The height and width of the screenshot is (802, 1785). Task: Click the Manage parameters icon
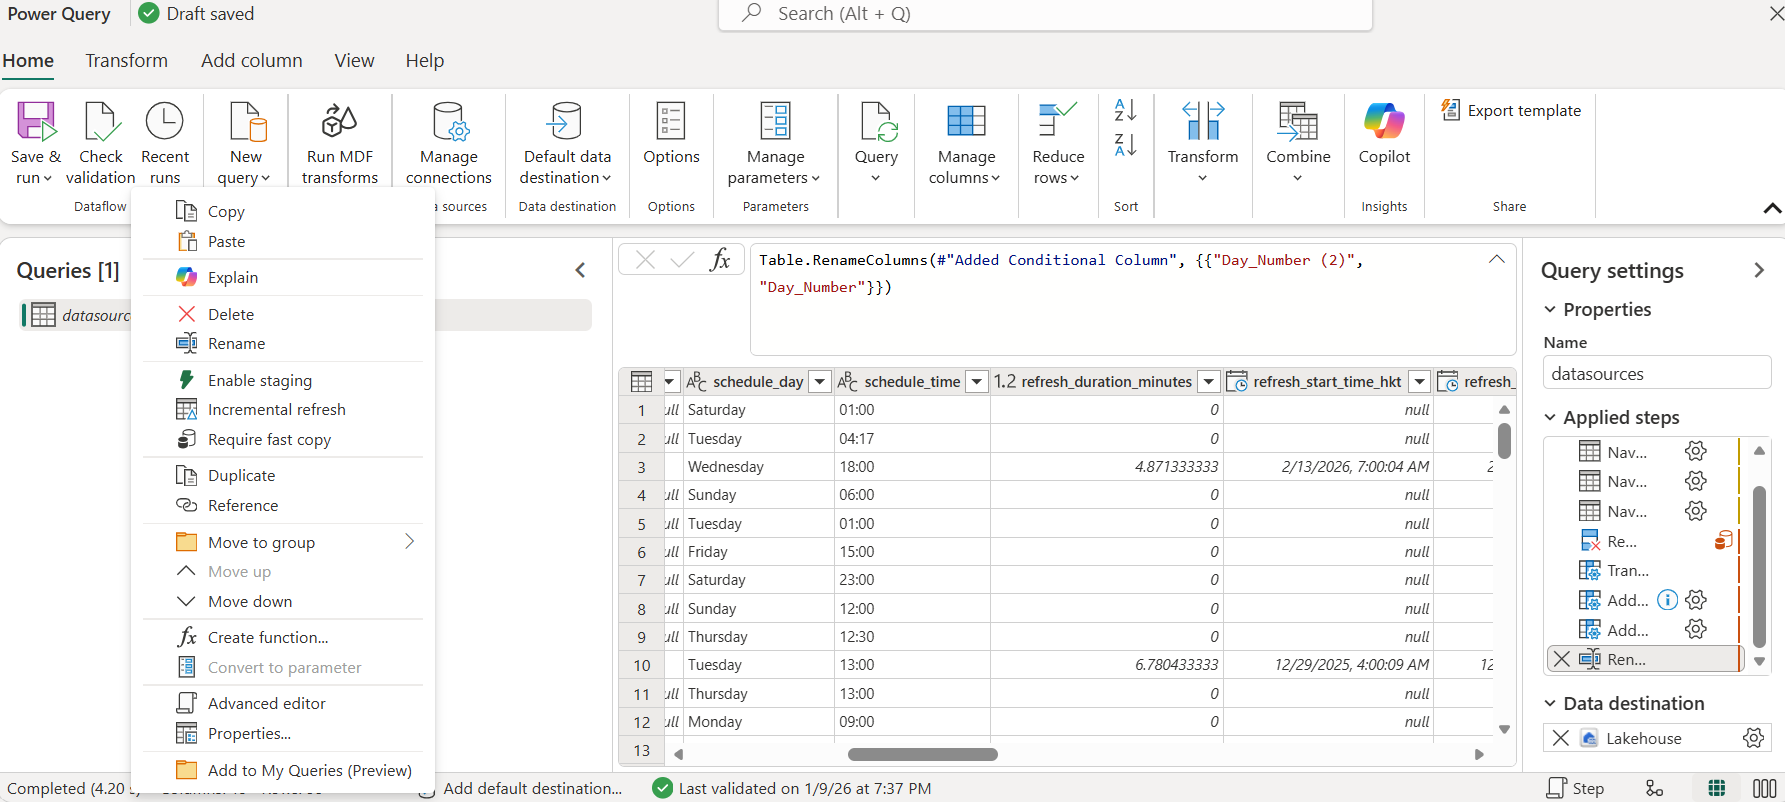tap(775, 122)
